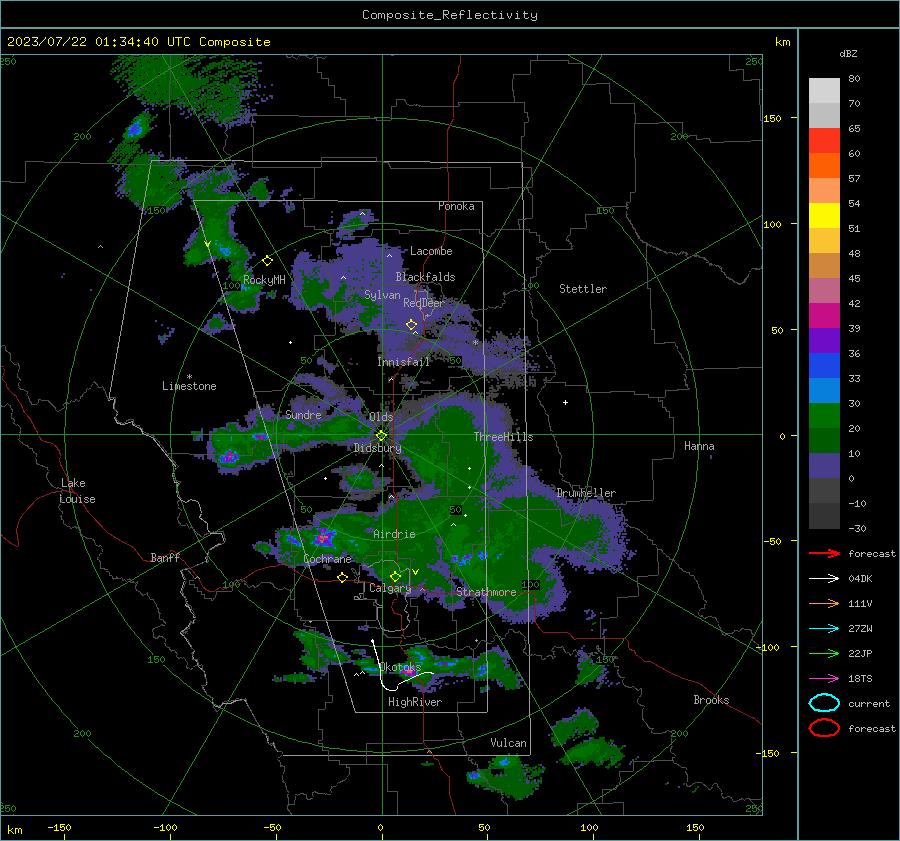Click the Sundre town label

pyautogui.click(x=303, y=415)
